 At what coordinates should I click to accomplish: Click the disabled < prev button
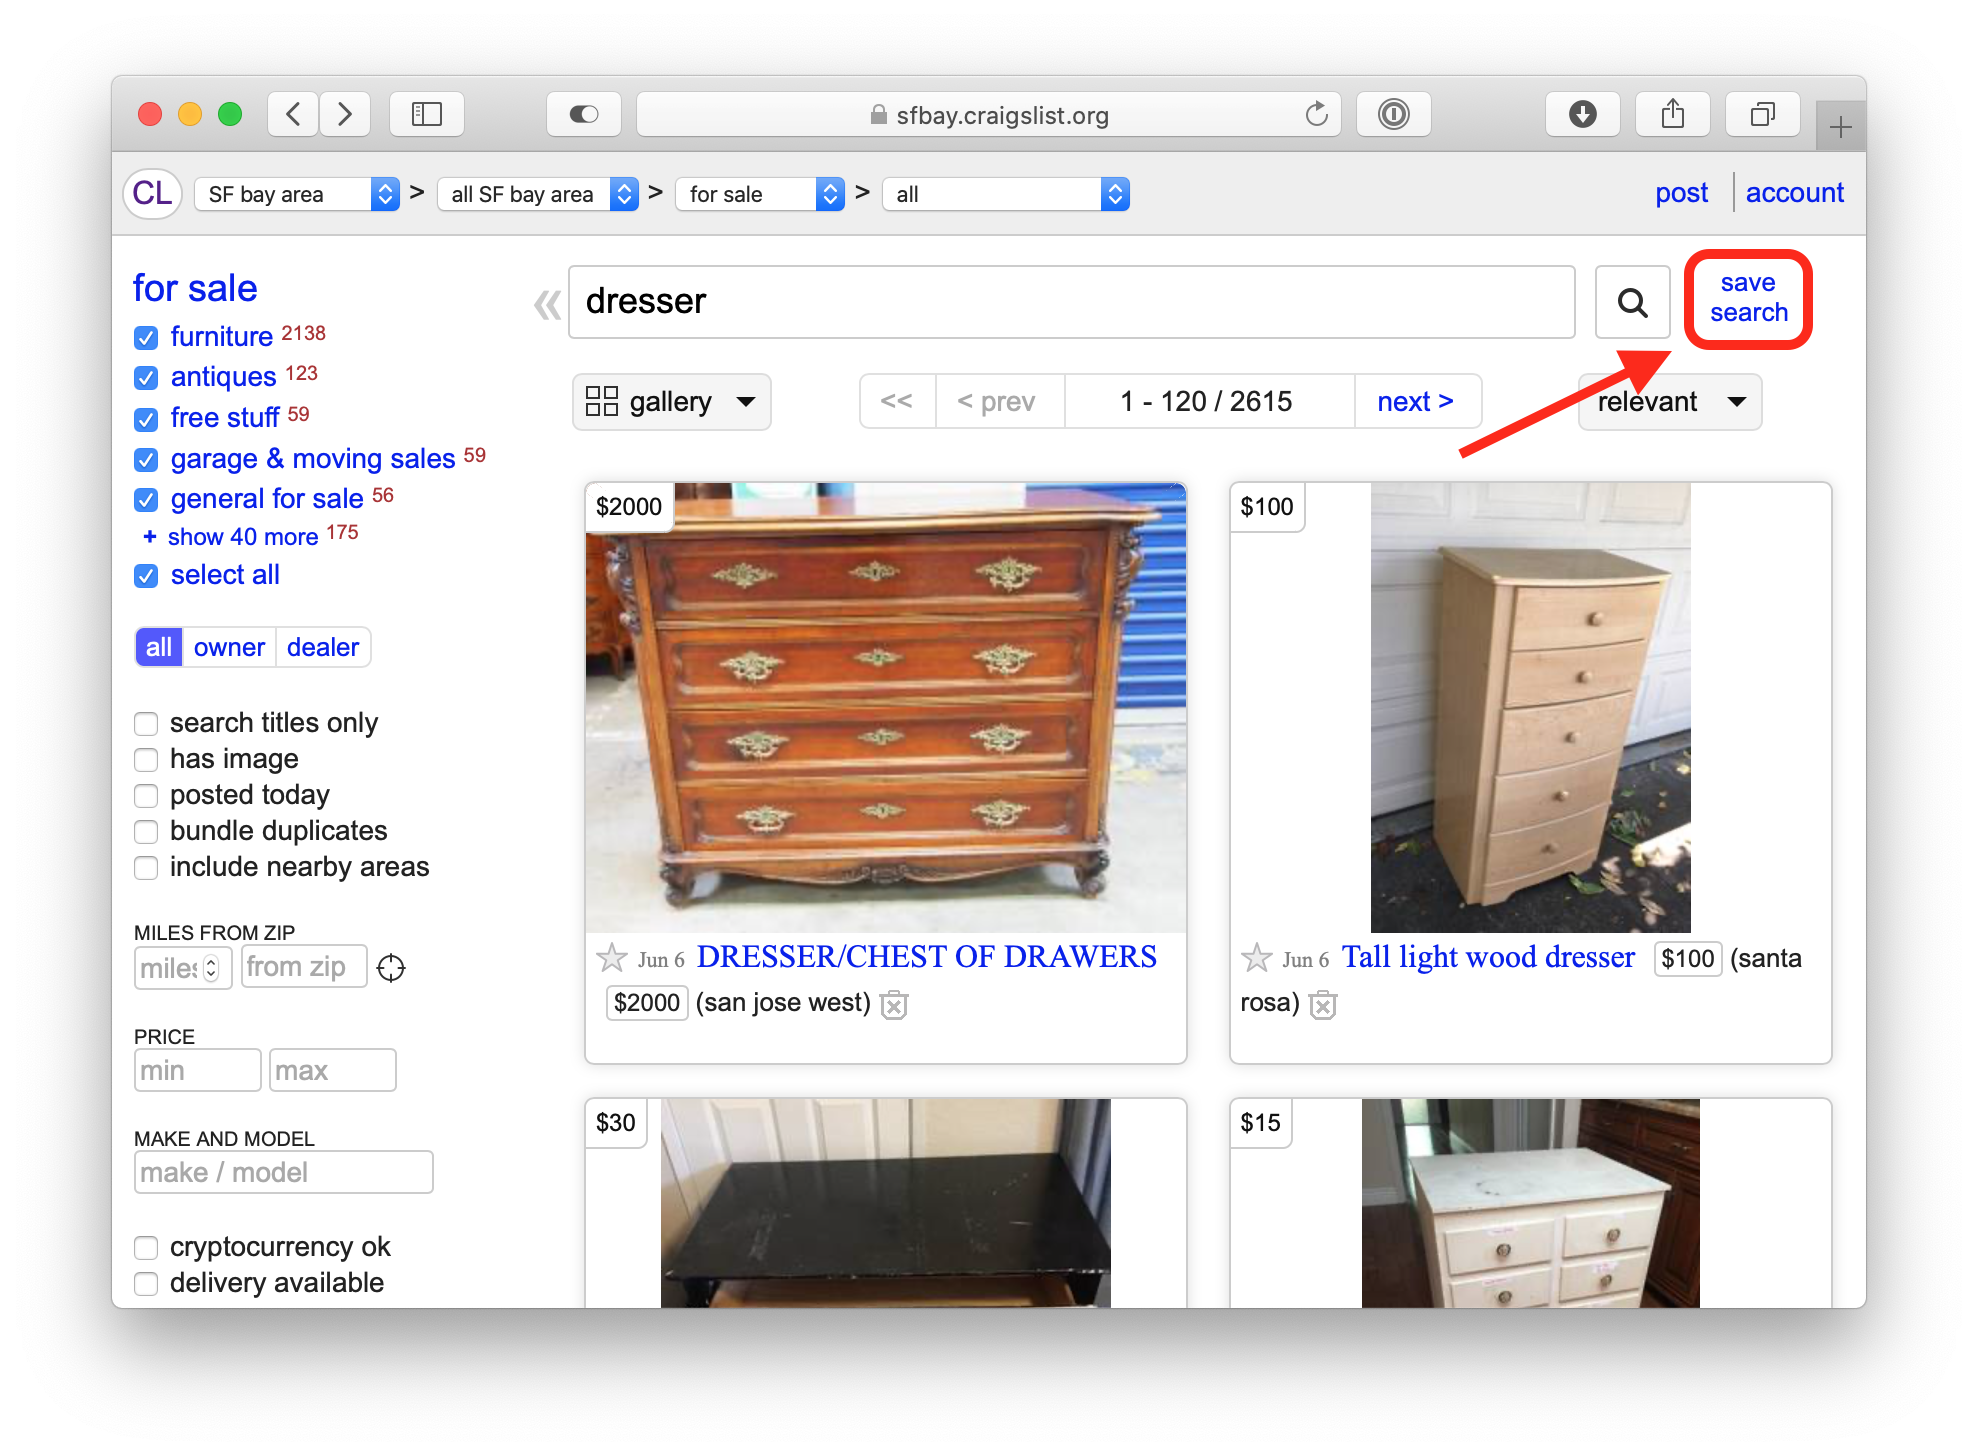tap(999, 402)
